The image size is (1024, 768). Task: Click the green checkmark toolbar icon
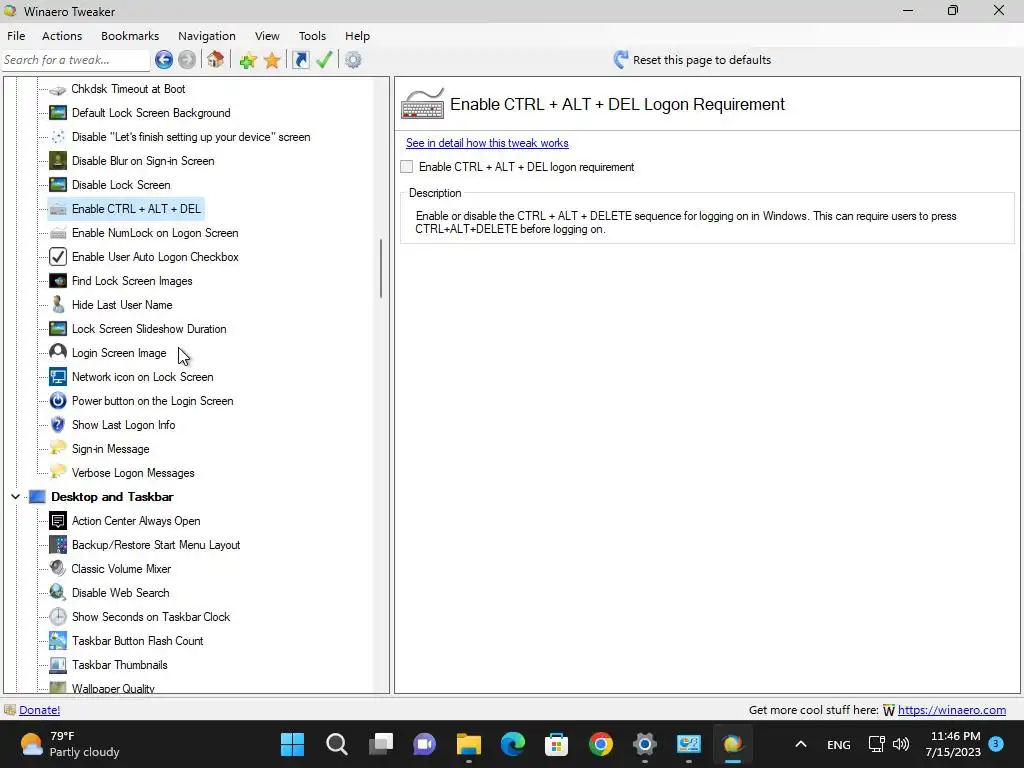pos(324,60)
